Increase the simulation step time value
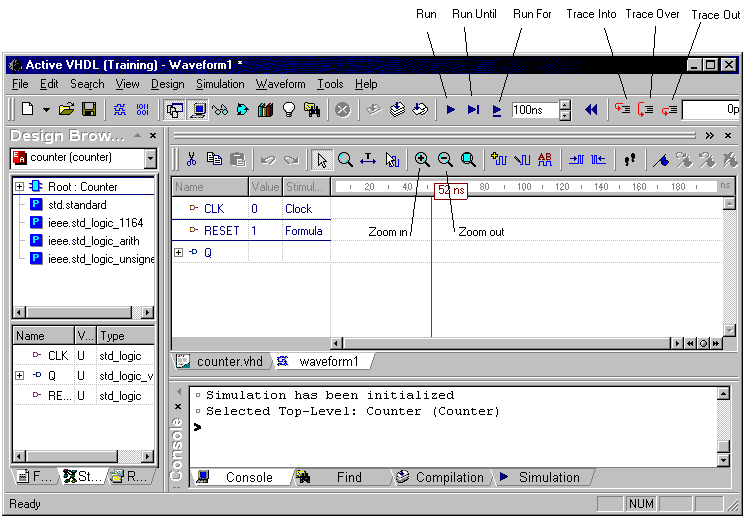This screenshot has height=517, width=744. click(565, 105)
